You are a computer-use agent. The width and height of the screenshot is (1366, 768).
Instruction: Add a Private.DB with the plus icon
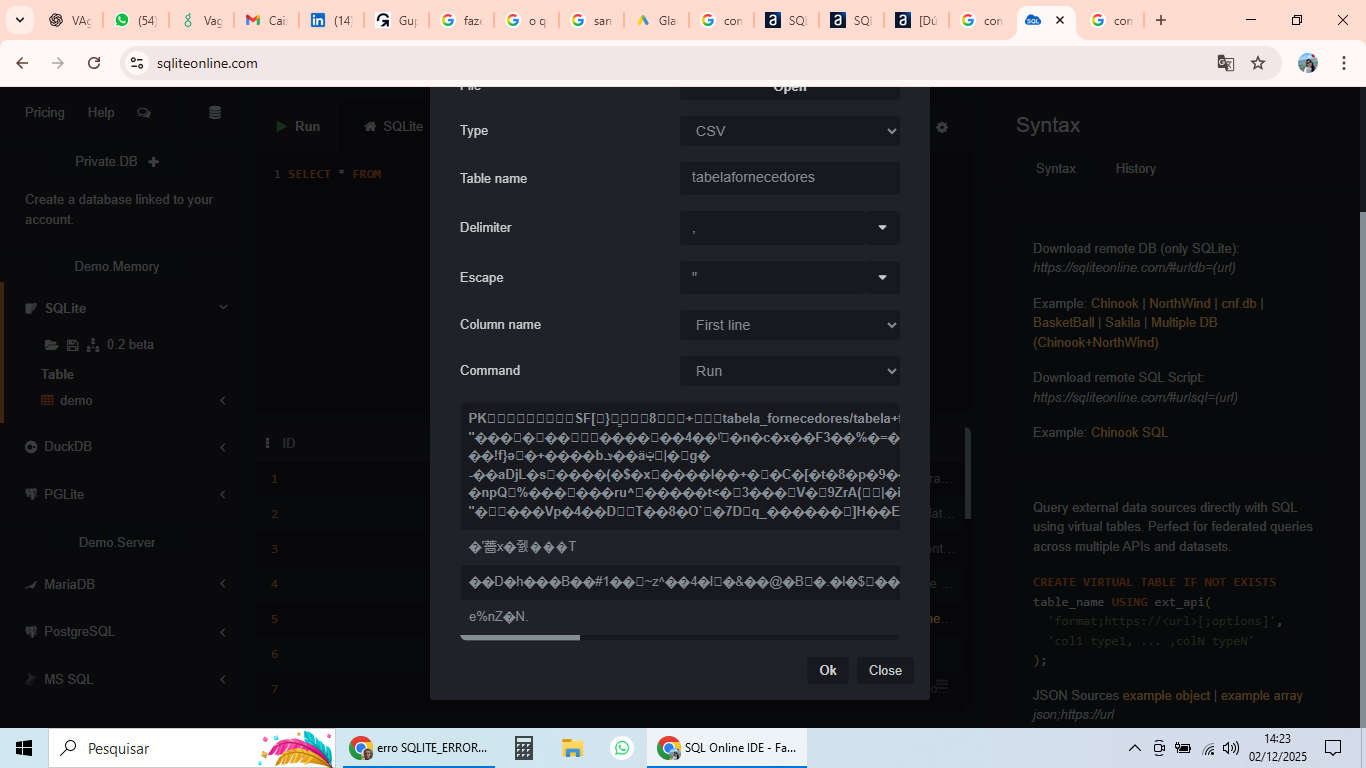(153, 162)
